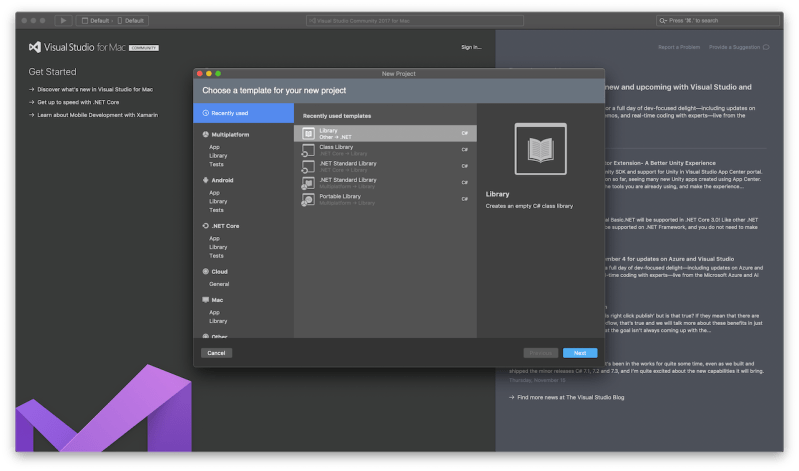Viewport: 799px width, 471px height.
Task: Click C# label on Class Library row
Action: [465, 149]
